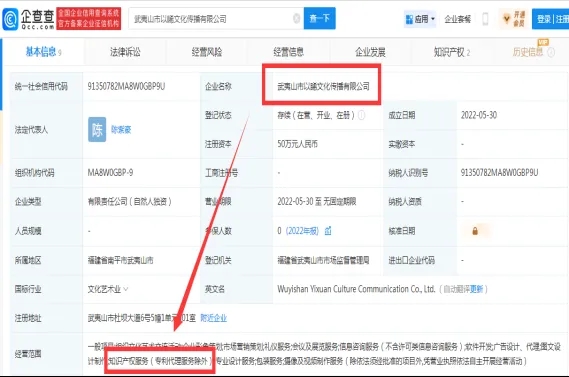Select the 50万元人民币 registered capital

(298, 144)
